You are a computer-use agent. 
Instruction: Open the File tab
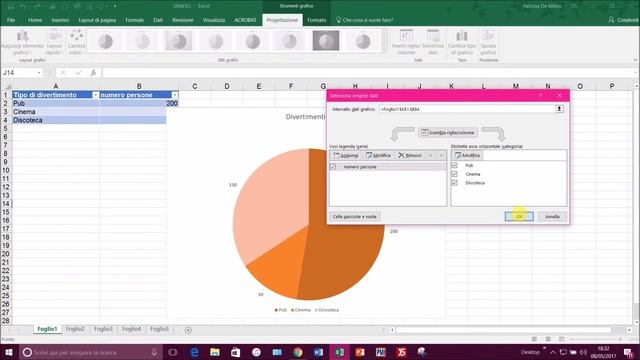click(11, 20)
